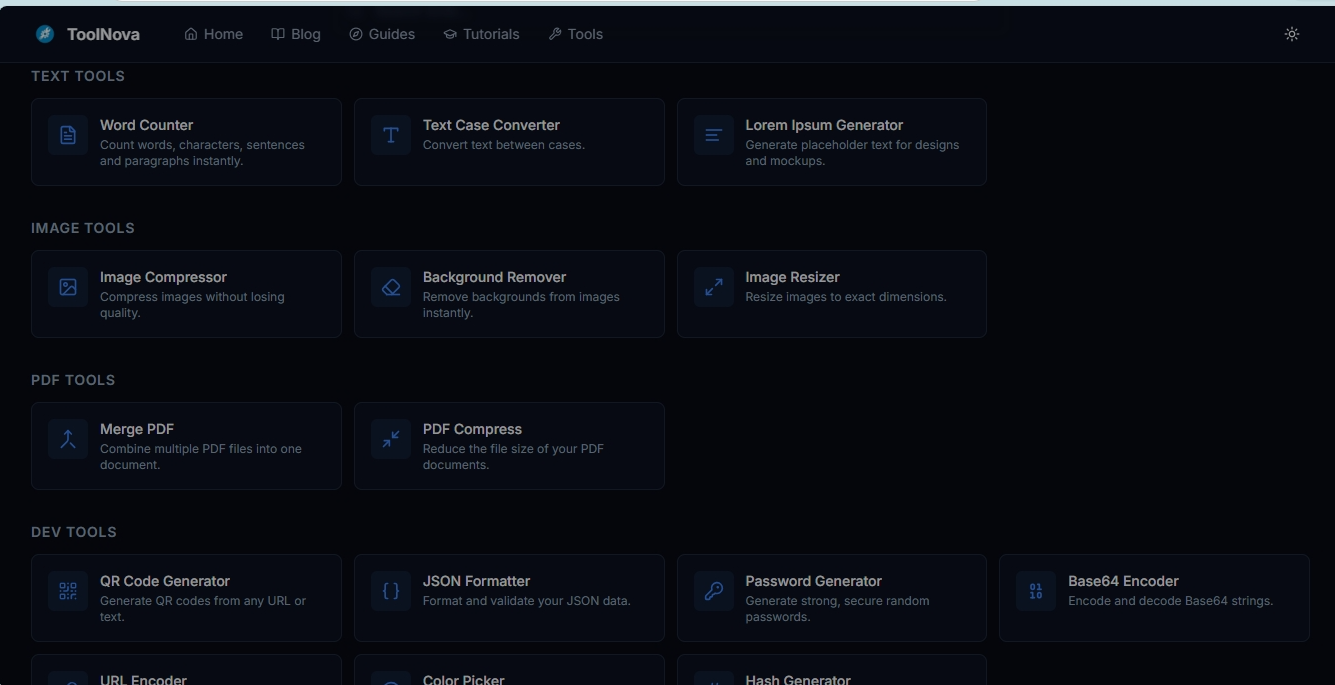Open the Lorem Ipsum Generator icon
The width and height of the screenshot is (1335, 685).
click(713, 135)
